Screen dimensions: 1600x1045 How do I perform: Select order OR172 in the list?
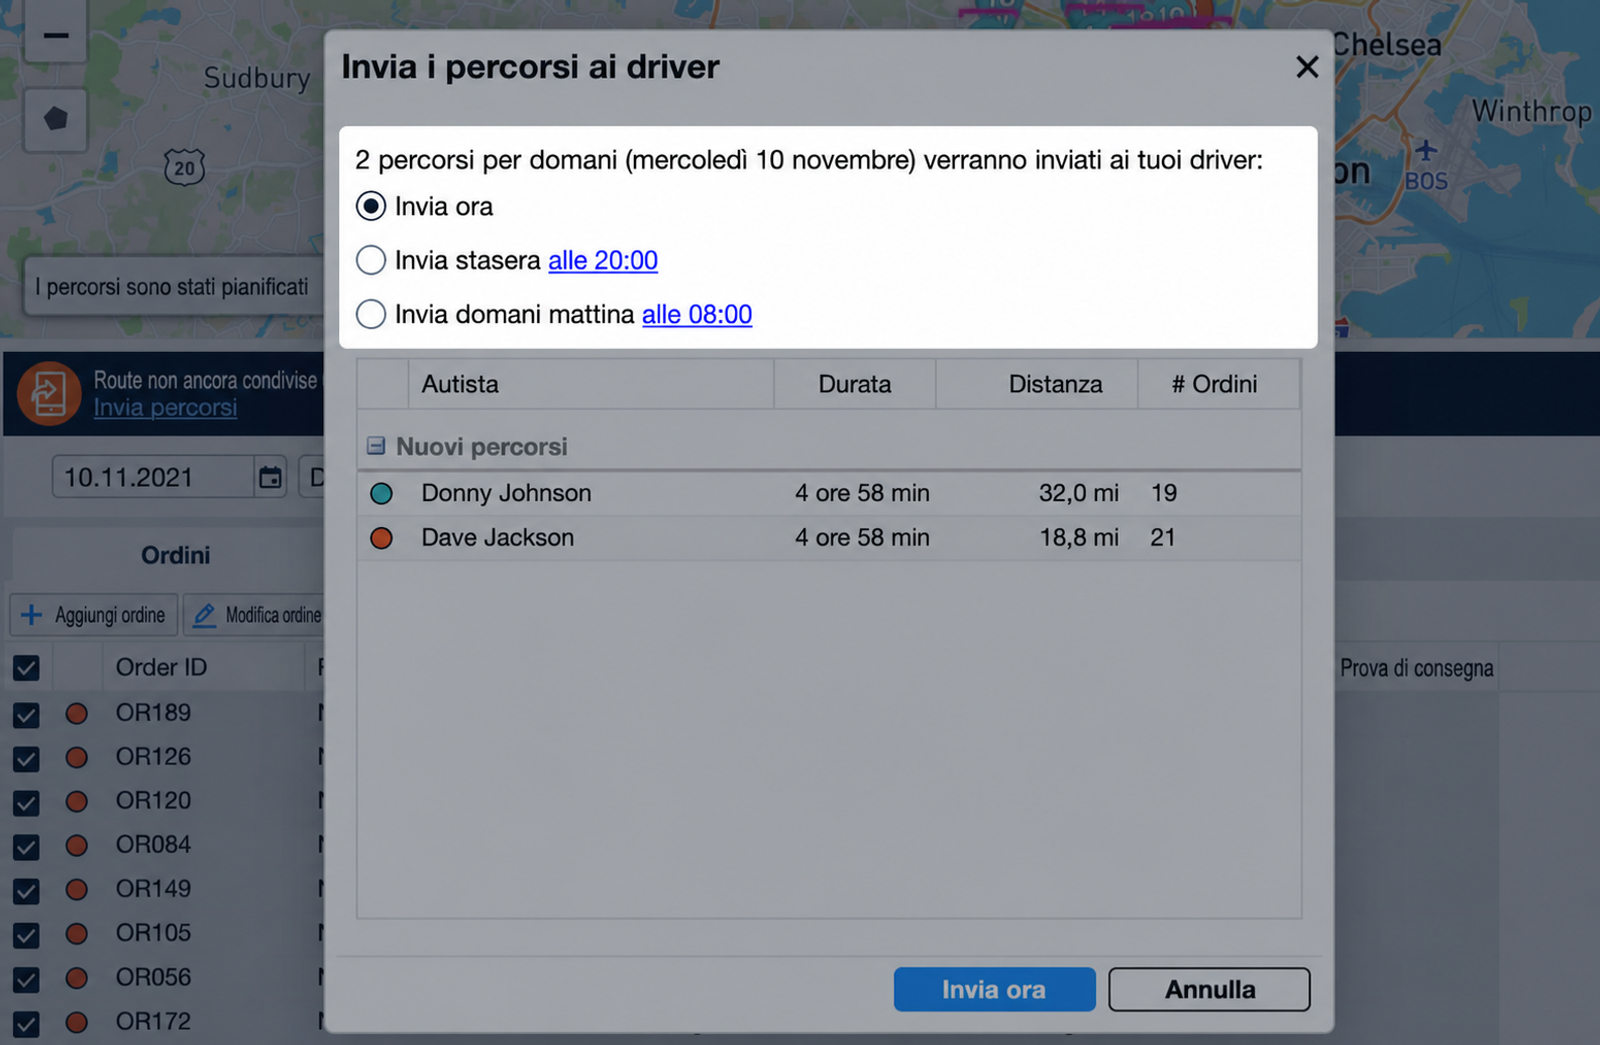[153, 1021]
